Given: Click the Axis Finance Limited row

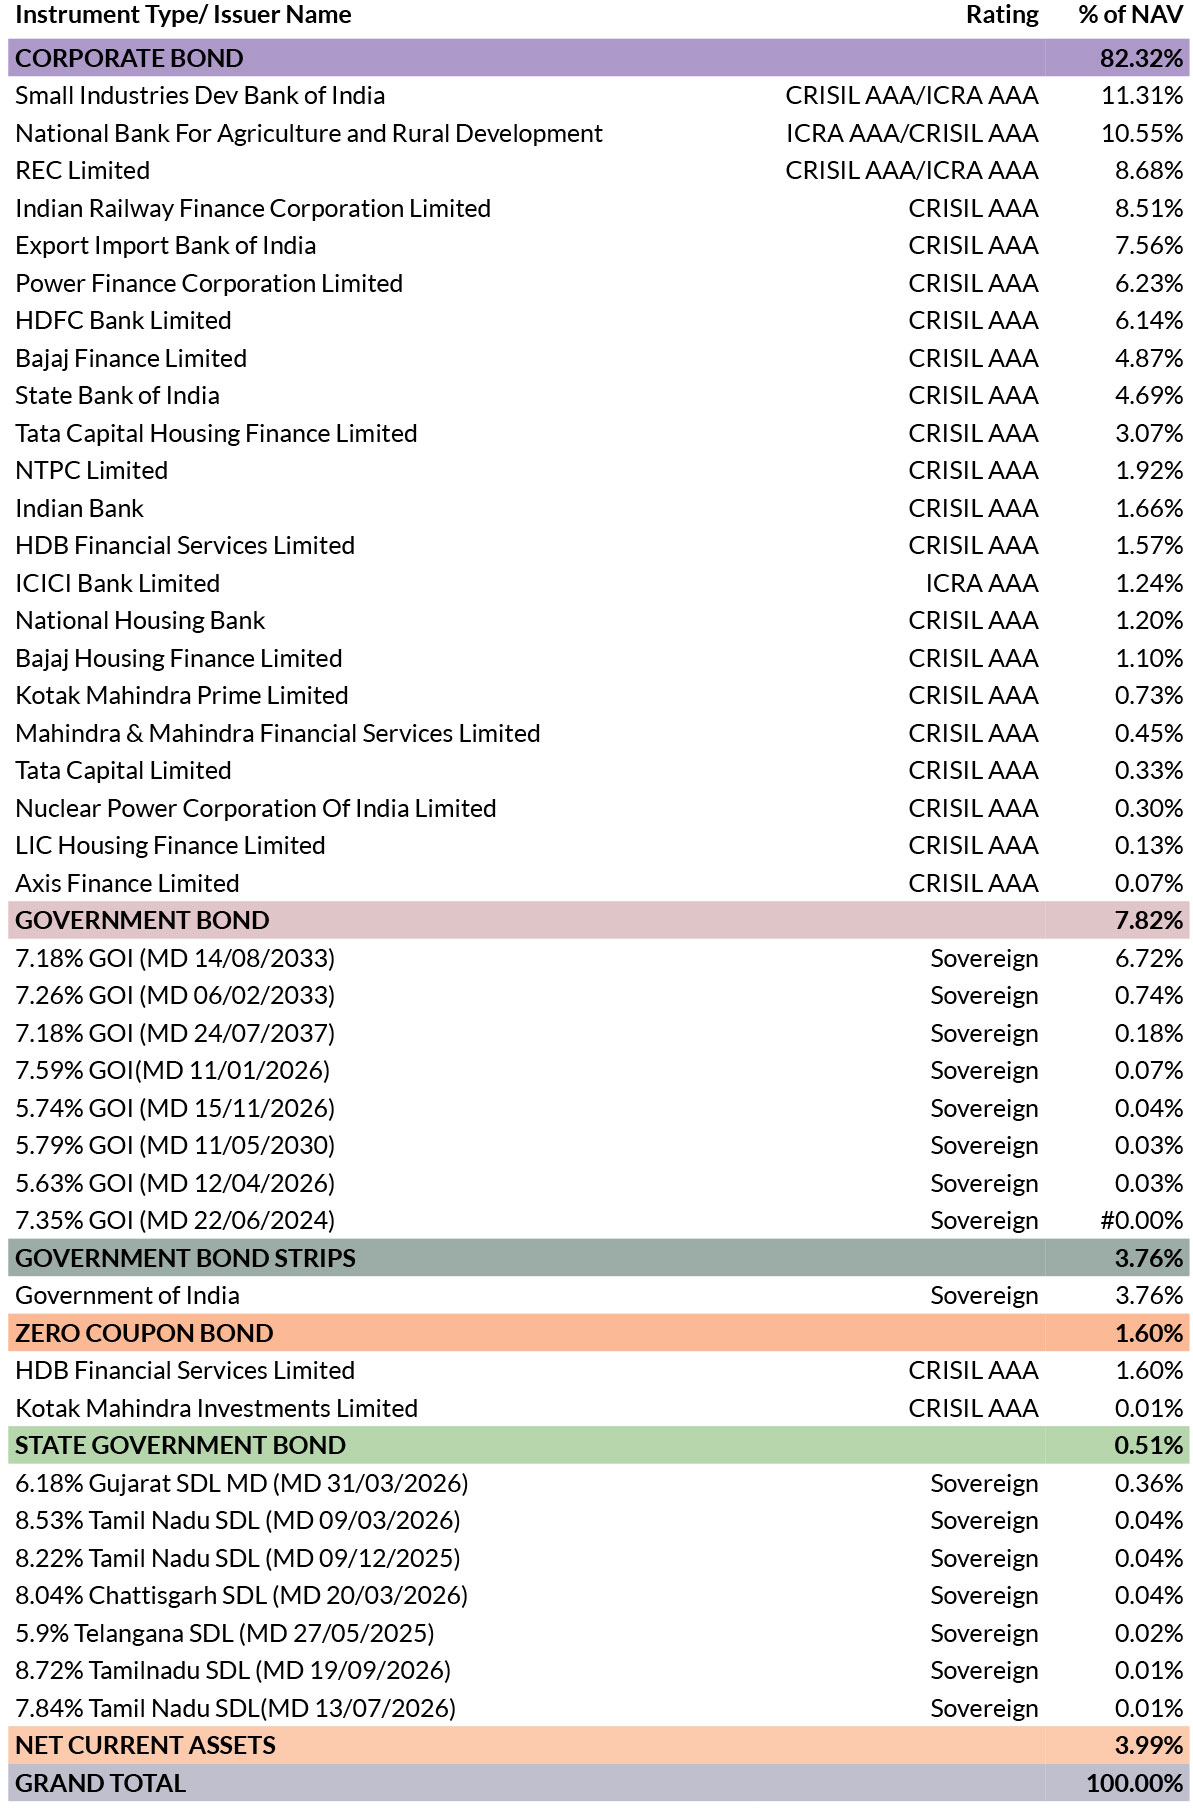Looking at the screenshot, I should click(598, 883).
